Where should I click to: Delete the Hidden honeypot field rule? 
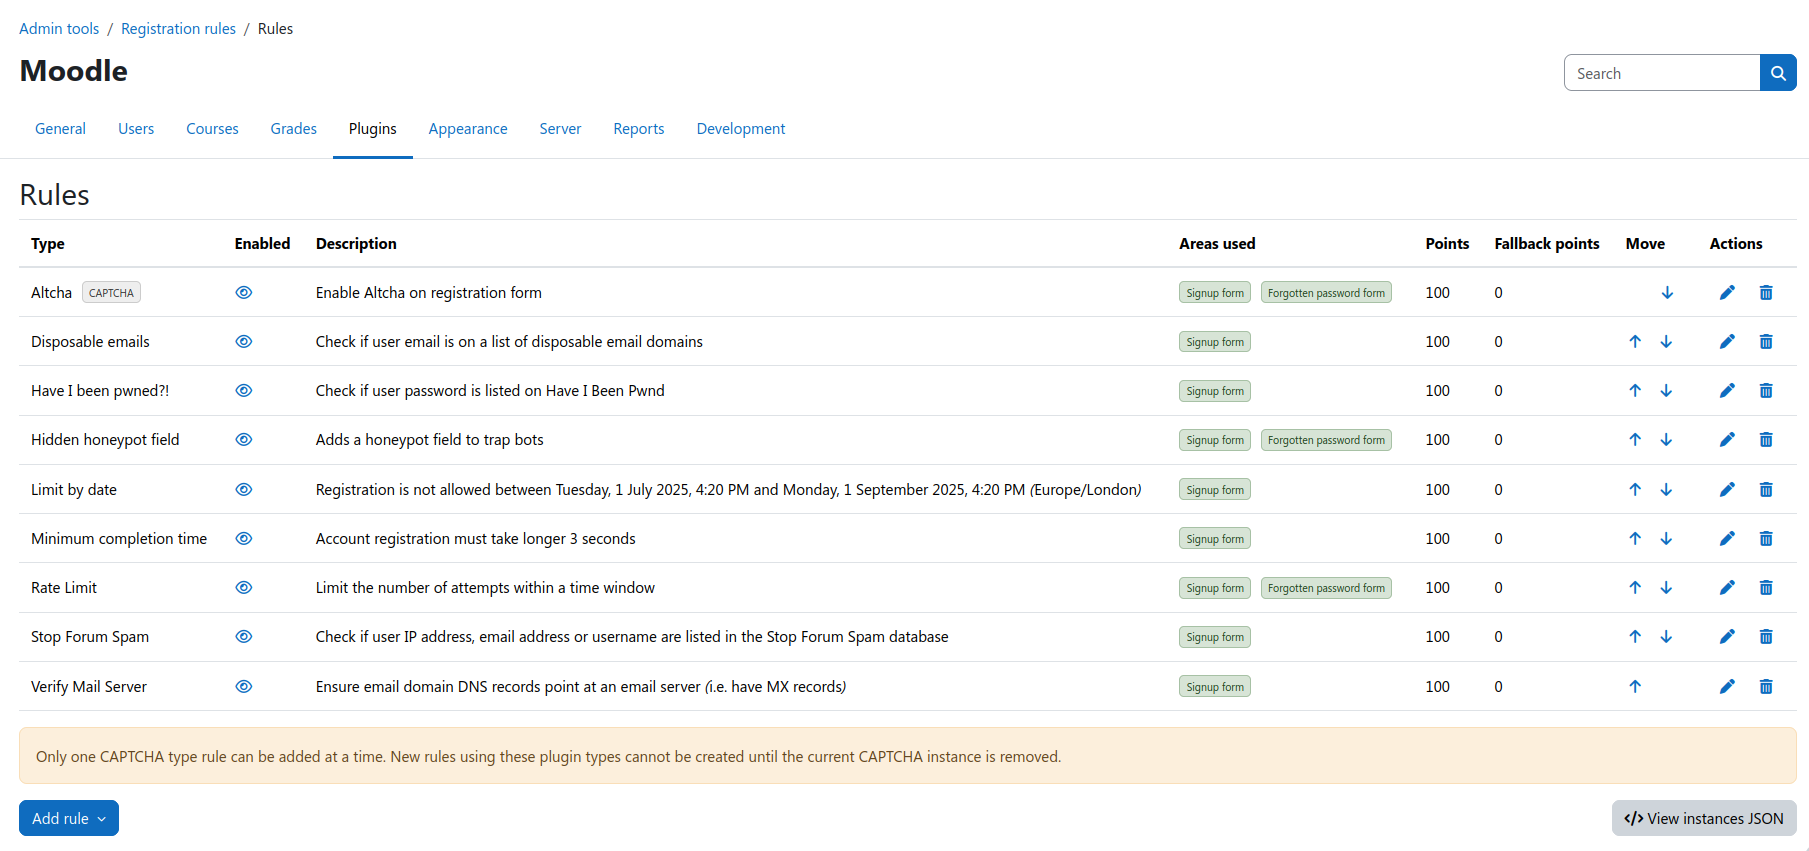[x=1766, y=440]
